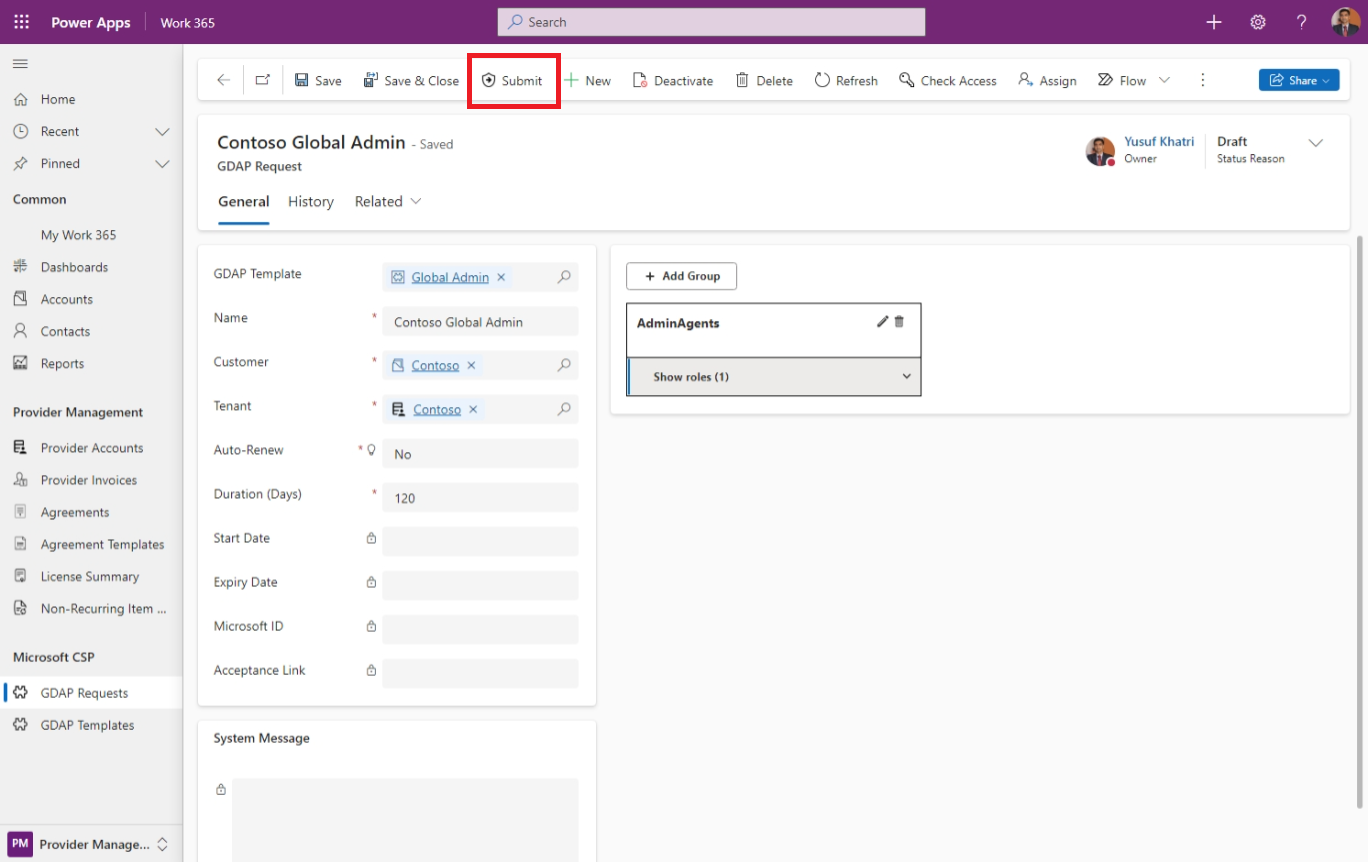Open the Global Admin template link
The height and width of the screenshot is (862, 1368).
tap(450, 277)
